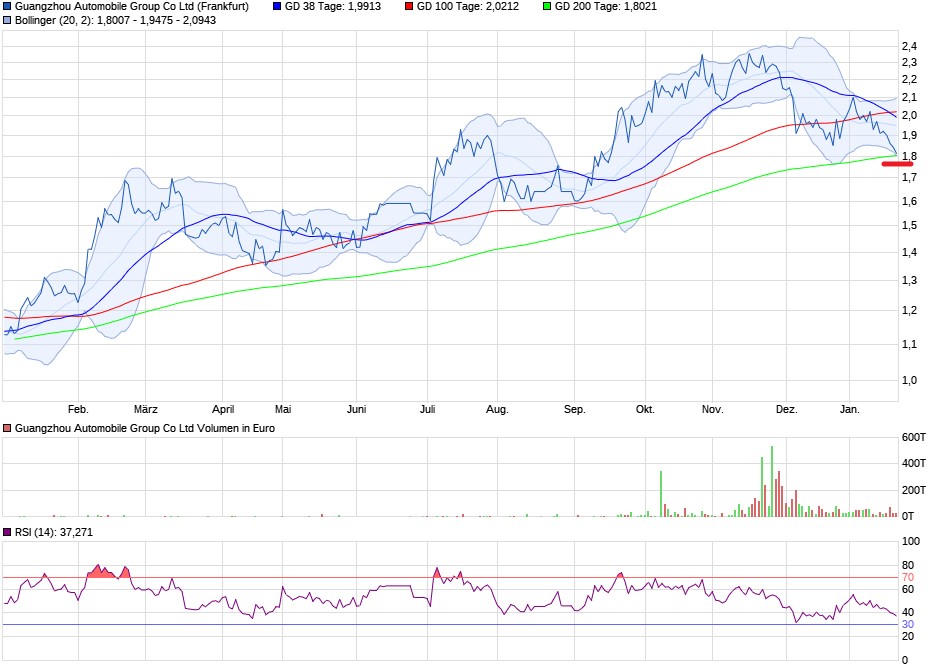Screen dimensions: 940x670
Task: Click the Jan. label on time axis
Action: (849, 409)
